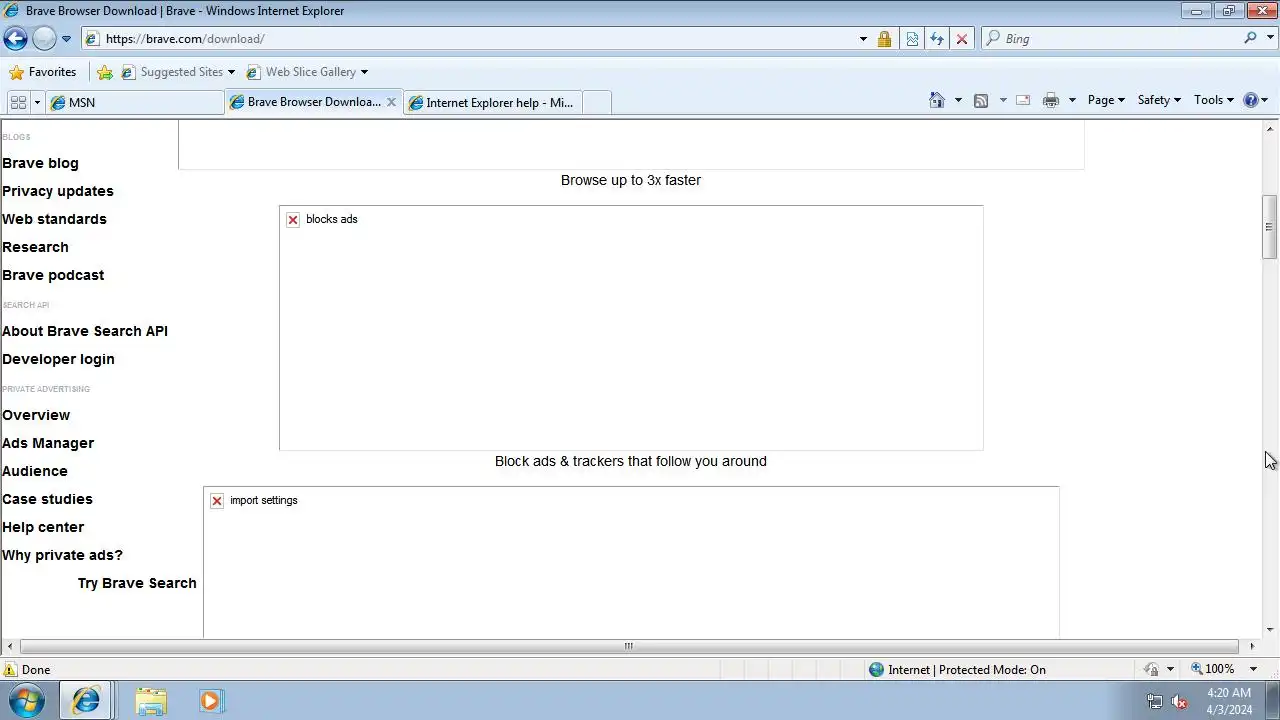Click the address bar with brave.com URL
Screen dimensions: 1280x720
470,39
